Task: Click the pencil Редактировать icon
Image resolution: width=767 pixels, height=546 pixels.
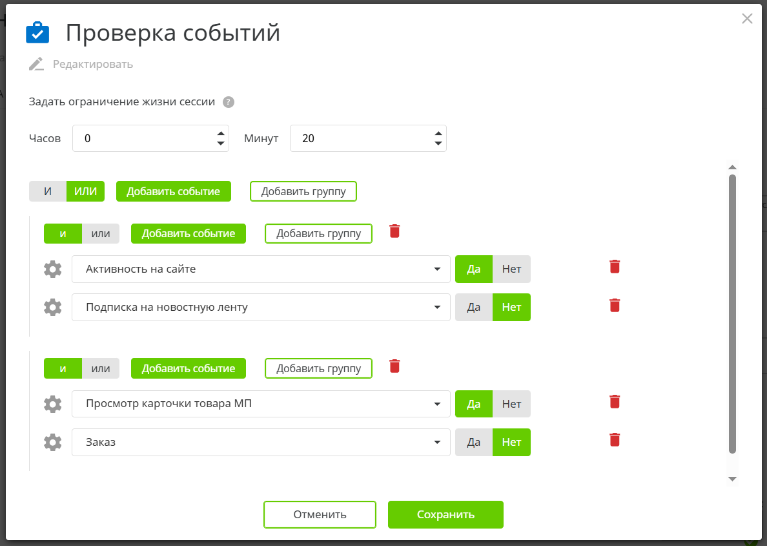Action: click(37, 64)
